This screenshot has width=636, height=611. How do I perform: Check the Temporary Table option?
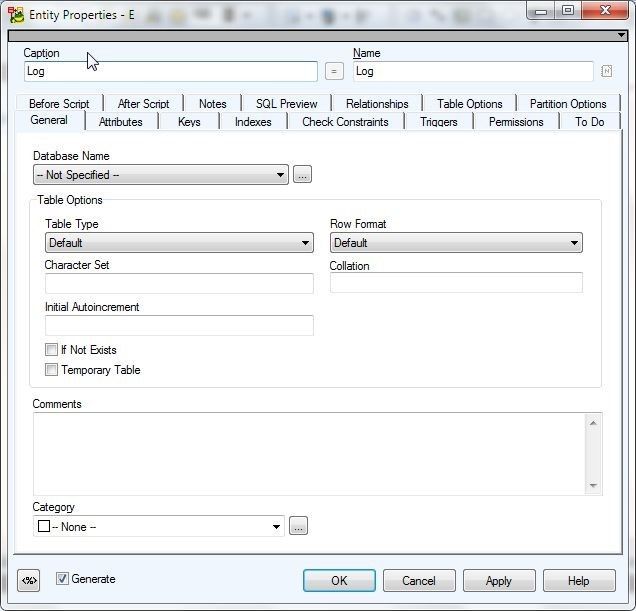tap(52, 370)
